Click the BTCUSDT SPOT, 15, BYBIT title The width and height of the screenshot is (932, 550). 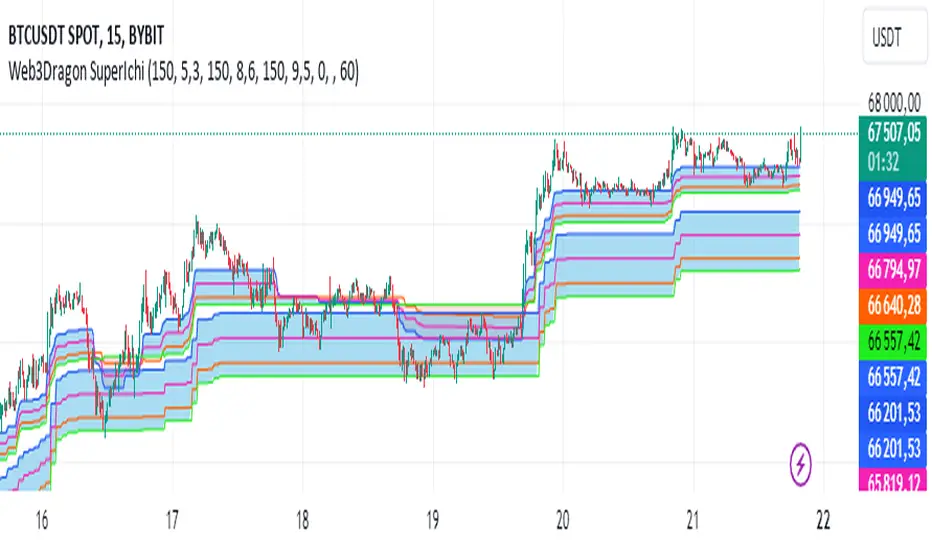click(x=86, y=36)
